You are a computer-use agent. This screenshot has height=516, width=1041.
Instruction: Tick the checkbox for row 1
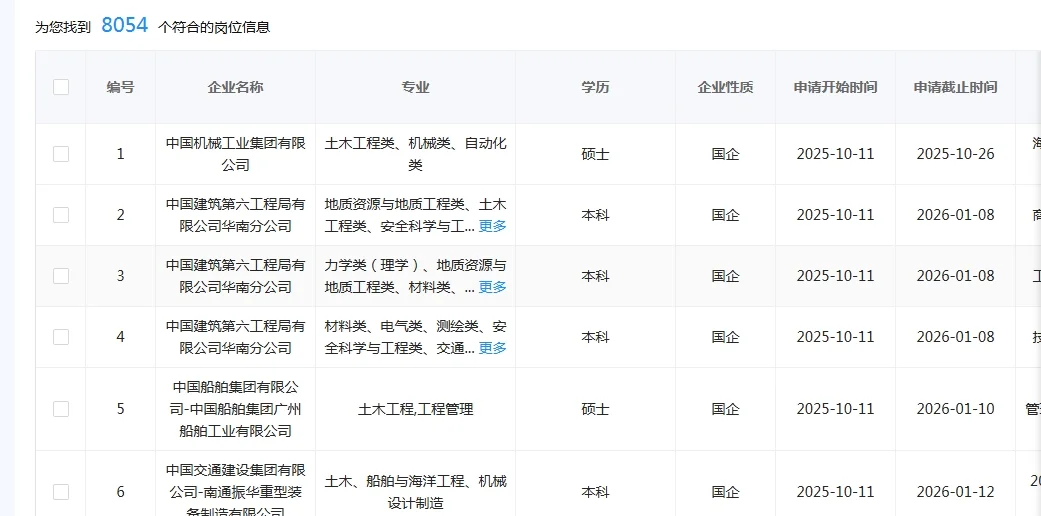click(x=61, y=154)
